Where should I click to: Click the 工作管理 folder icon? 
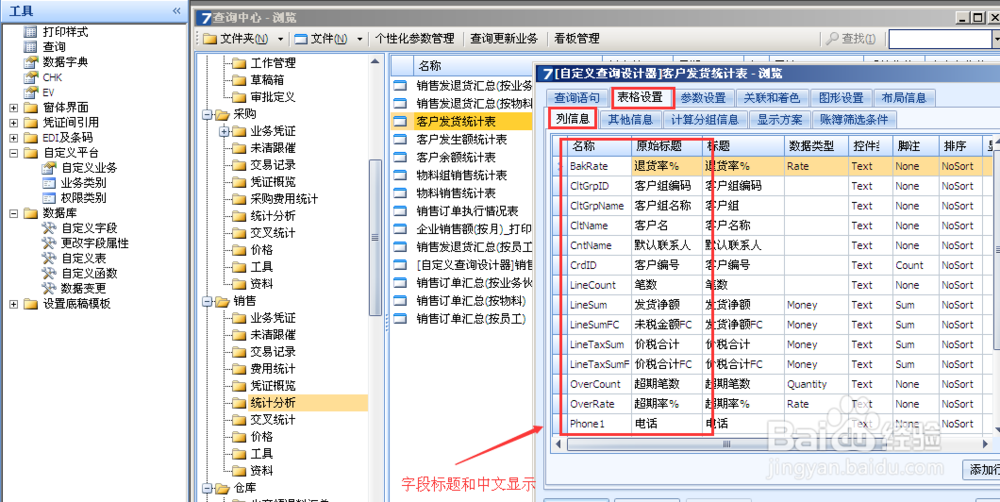239,64
